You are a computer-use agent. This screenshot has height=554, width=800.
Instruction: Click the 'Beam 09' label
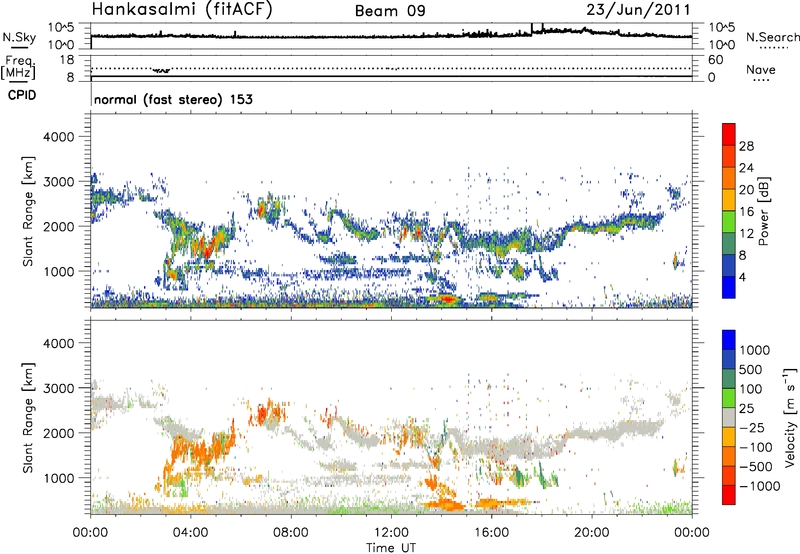point(390,11)
